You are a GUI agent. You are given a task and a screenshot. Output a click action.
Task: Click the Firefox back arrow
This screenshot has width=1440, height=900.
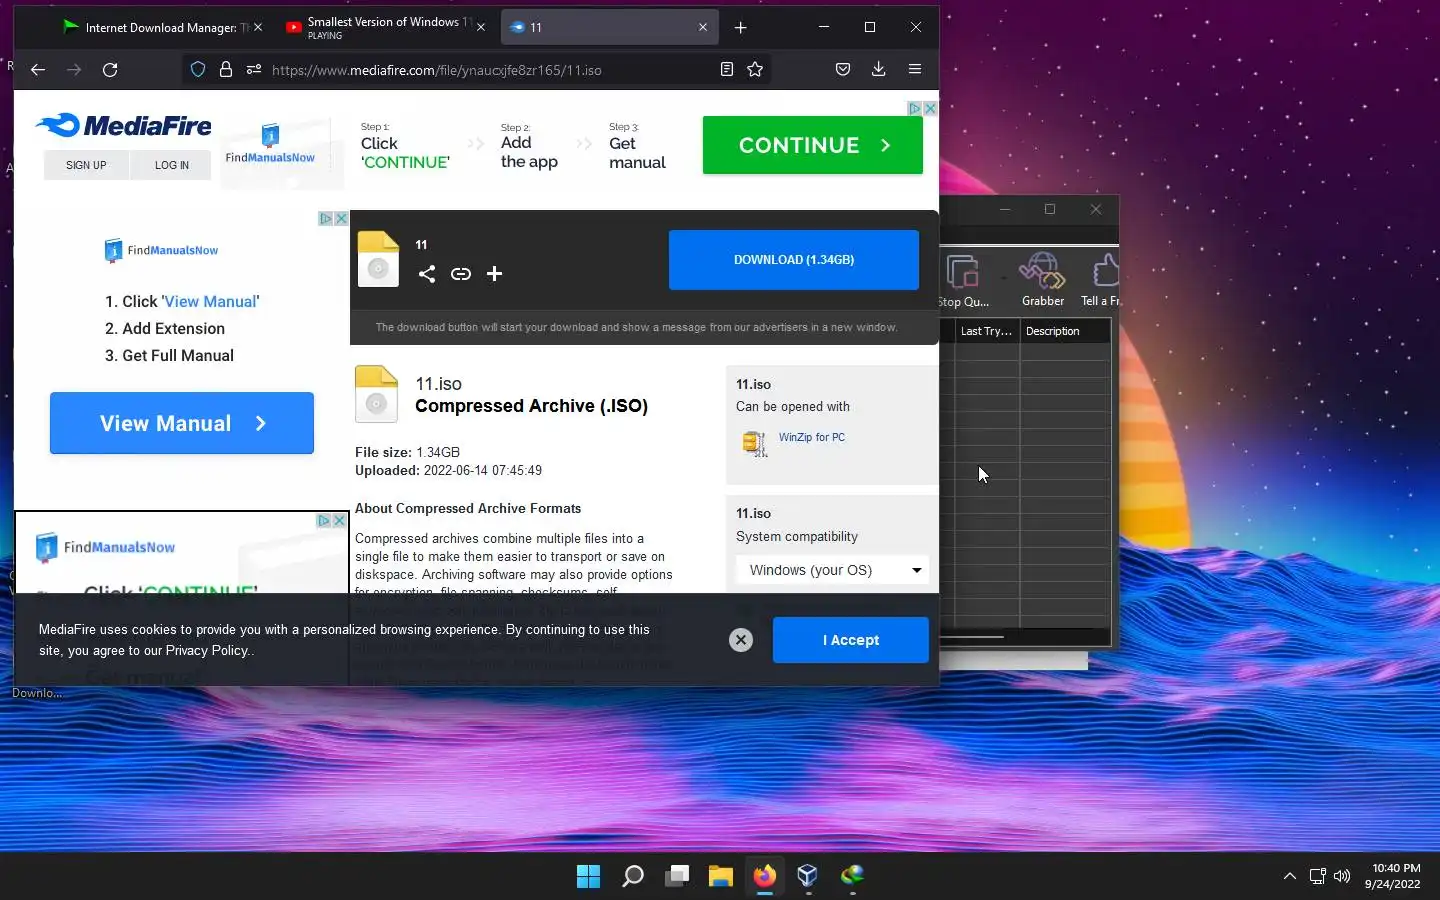pyautogui.click(x=38, y=69)
